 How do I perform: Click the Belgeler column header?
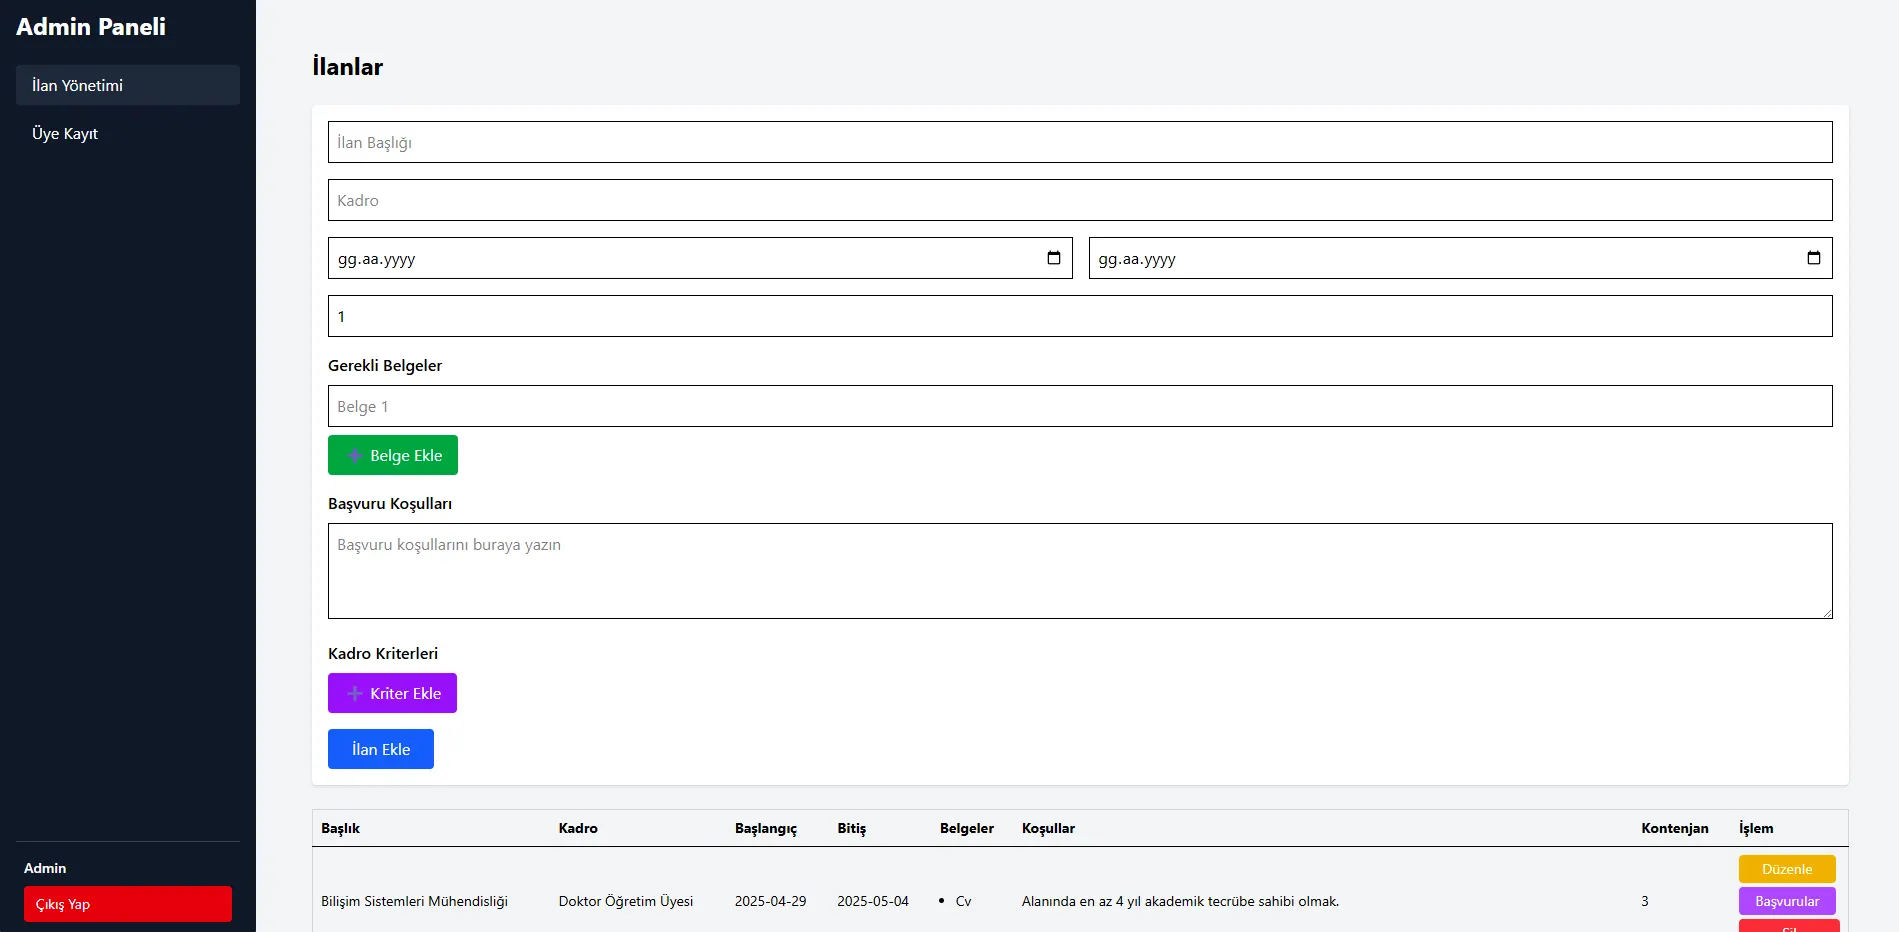[x=967, y=828]
